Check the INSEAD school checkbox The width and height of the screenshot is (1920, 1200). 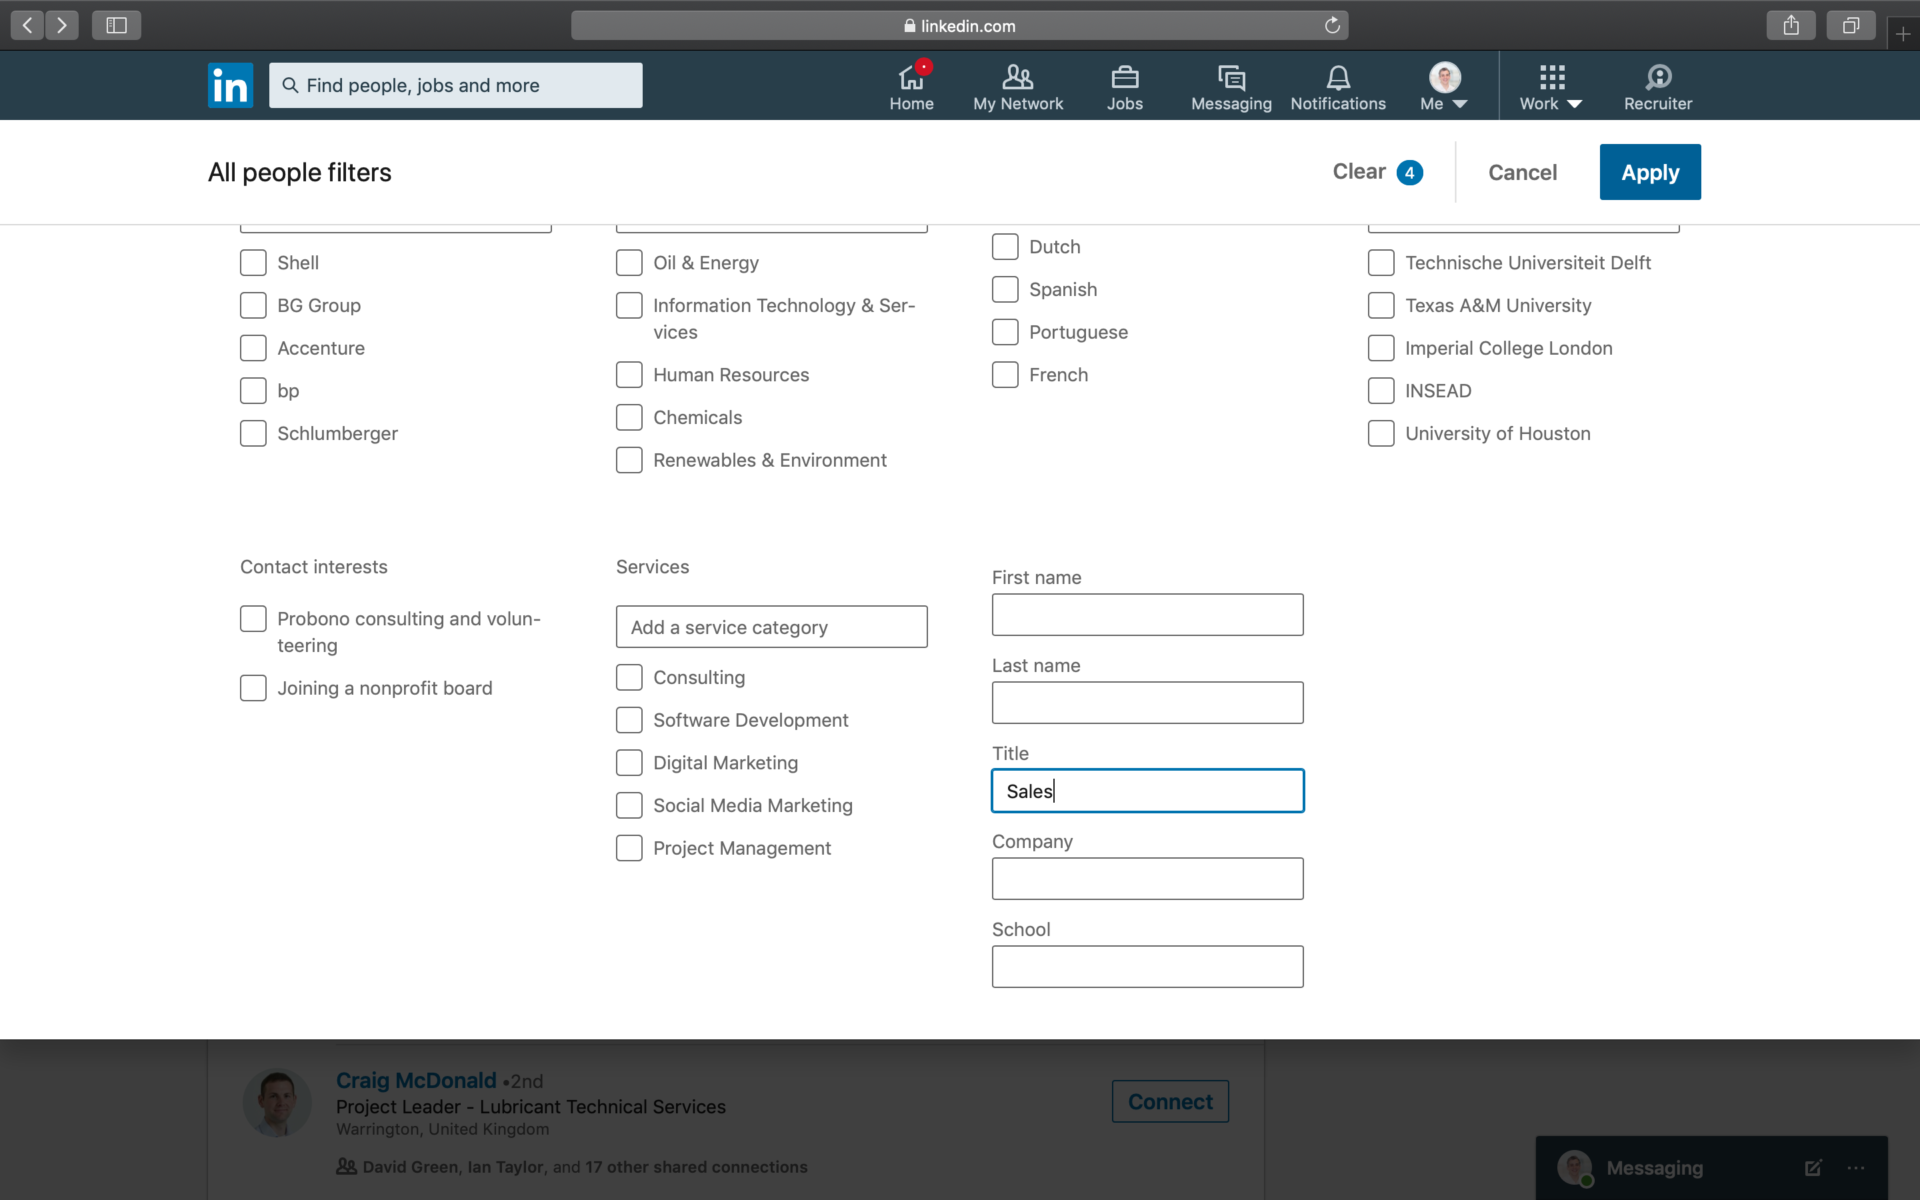pyautogui.click(x=1381, y=391)
